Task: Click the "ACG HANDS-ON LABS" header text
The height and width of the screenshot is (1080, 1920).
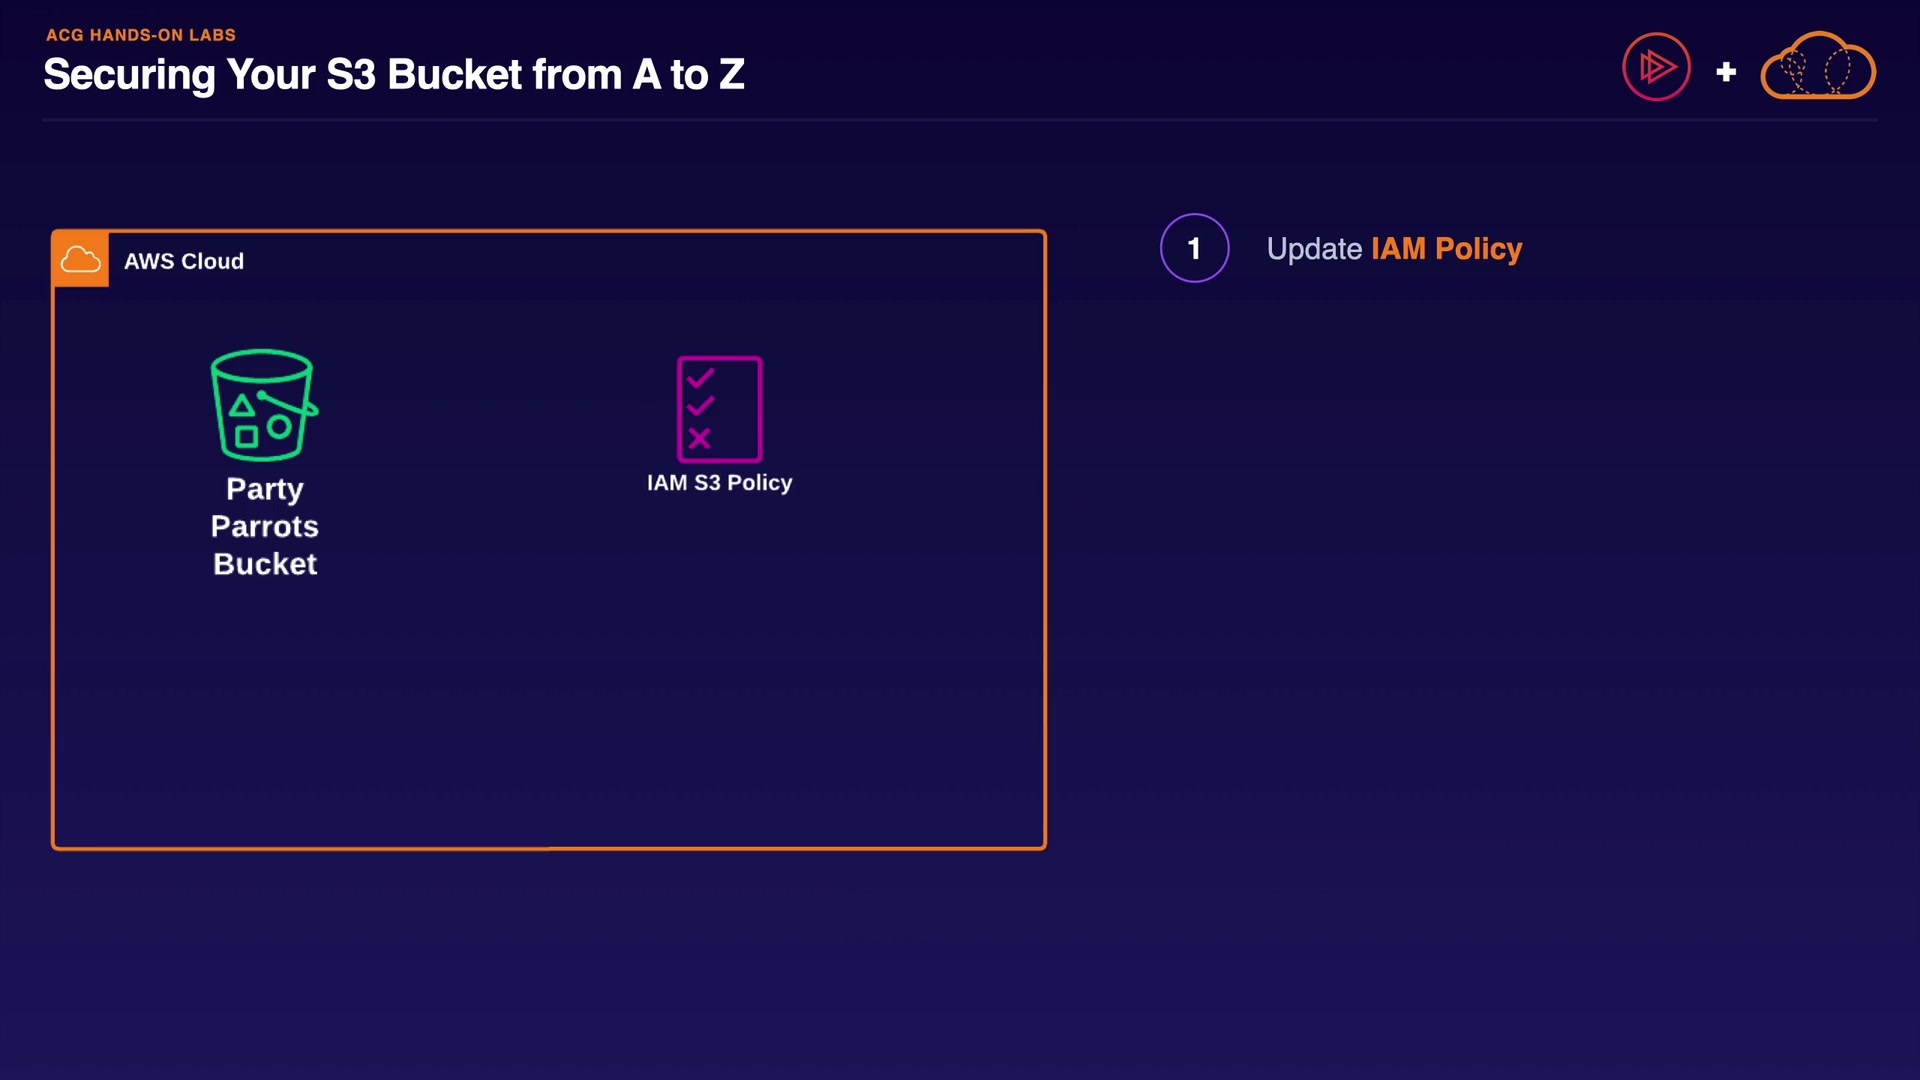Action: coord(141,35)
